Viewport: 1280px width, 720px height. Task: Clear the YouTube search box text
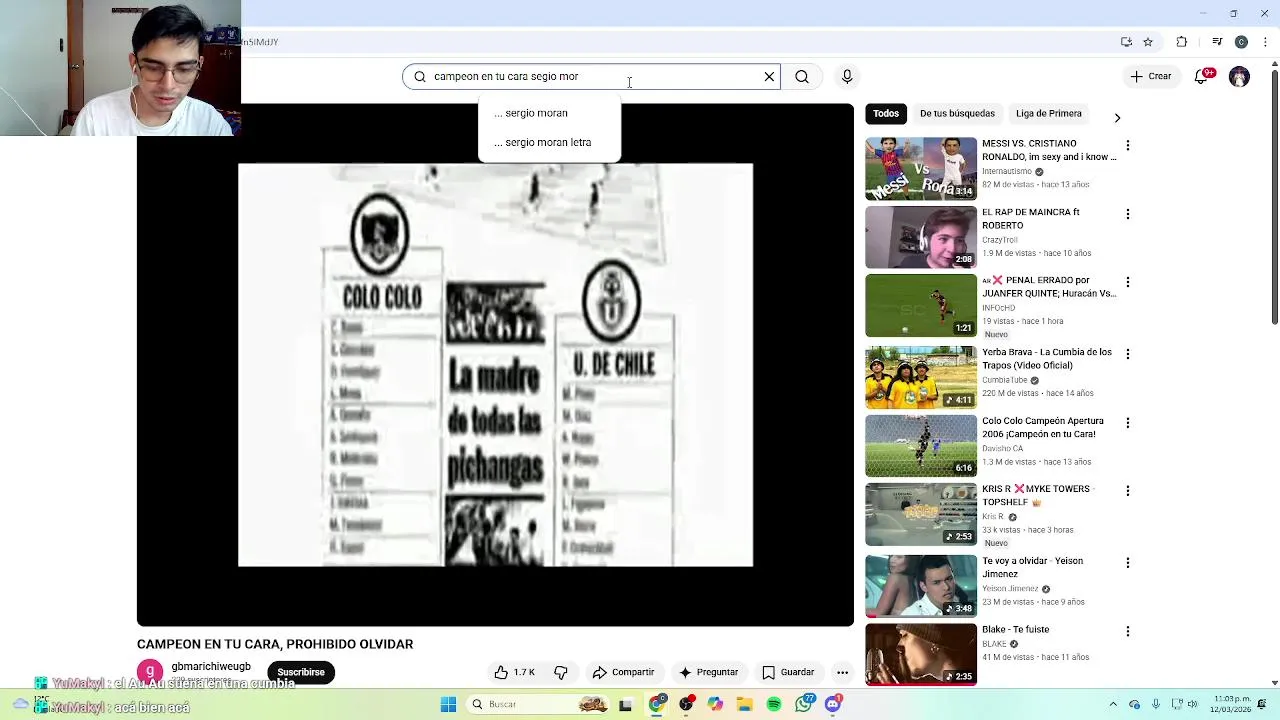pos(769,77)
